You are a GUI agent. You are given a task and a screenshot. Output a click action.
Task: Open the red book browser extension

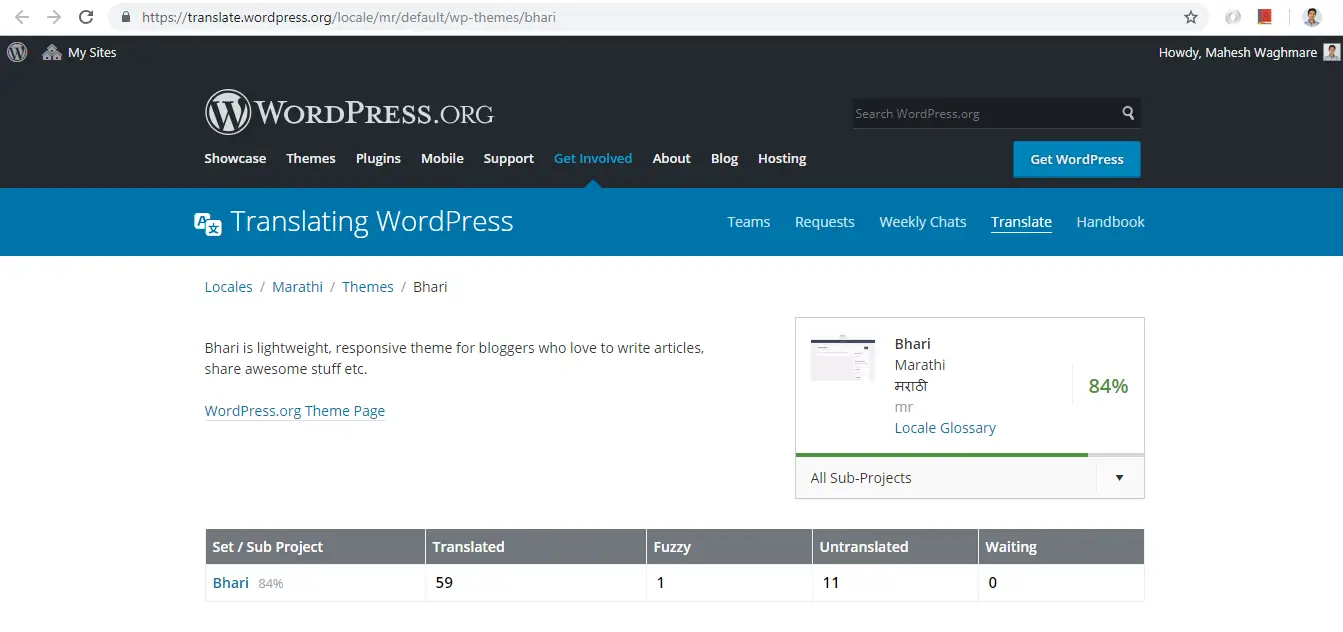1265,17
